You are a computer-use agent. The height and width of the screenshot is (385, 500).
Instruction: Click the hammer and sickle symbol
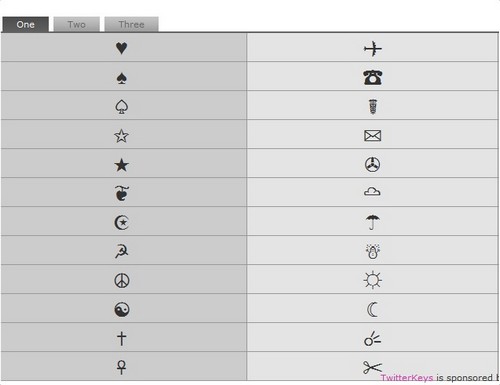122,251
